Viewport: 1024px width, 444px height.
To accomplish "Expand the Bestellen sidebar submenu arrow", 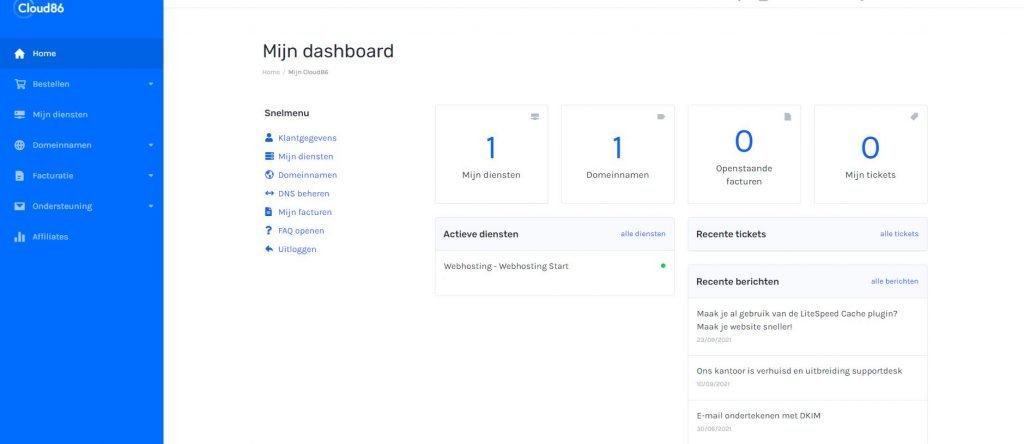I will point(151,84).
